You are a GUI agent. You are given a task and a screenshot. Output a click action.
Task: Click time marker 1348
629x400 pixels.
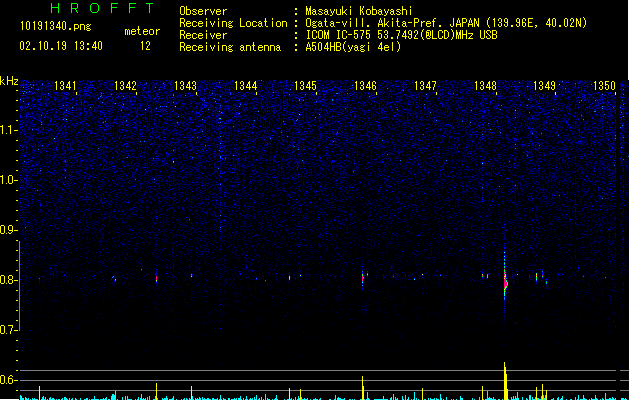point(485,85)
